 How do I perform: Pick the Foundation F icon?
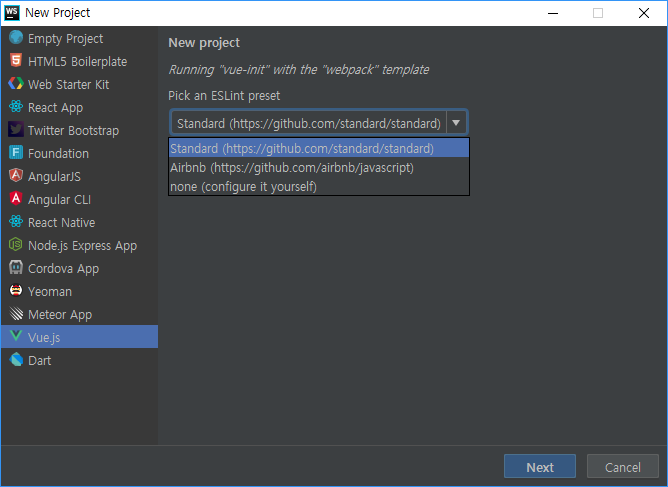[16, 153]
